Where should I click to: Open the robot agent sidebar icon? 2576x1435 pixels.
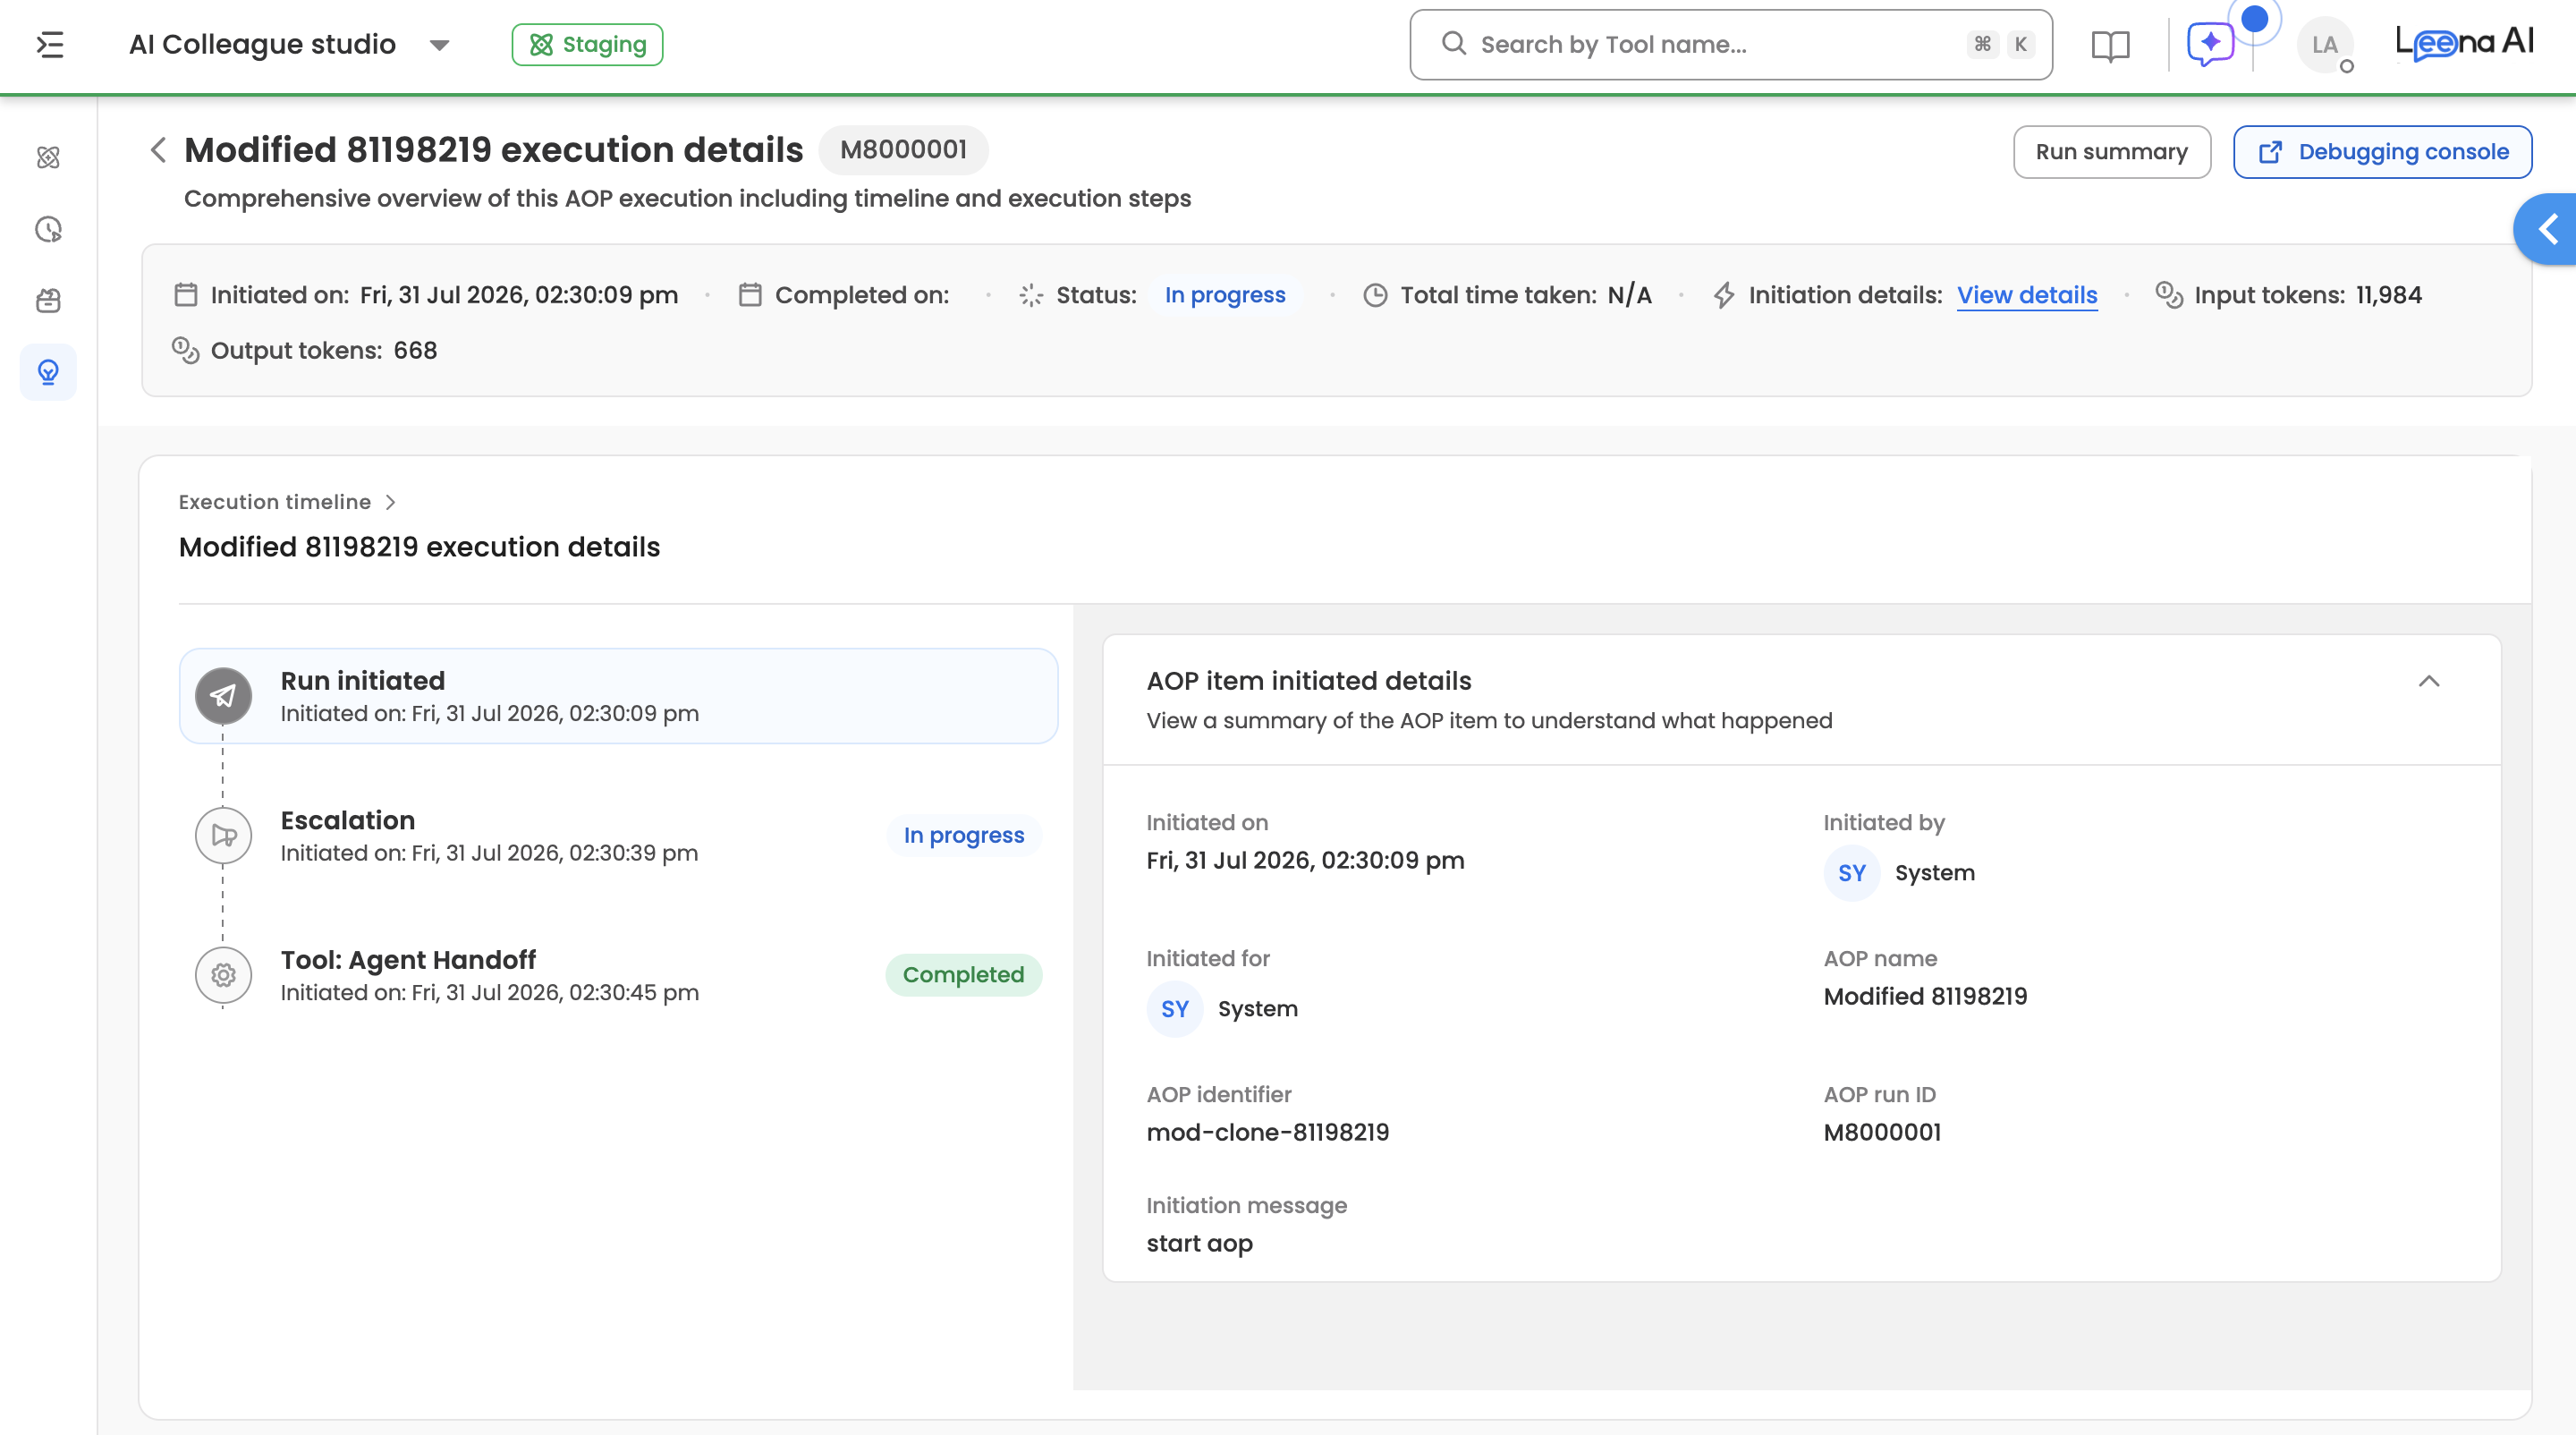(48, 301)
